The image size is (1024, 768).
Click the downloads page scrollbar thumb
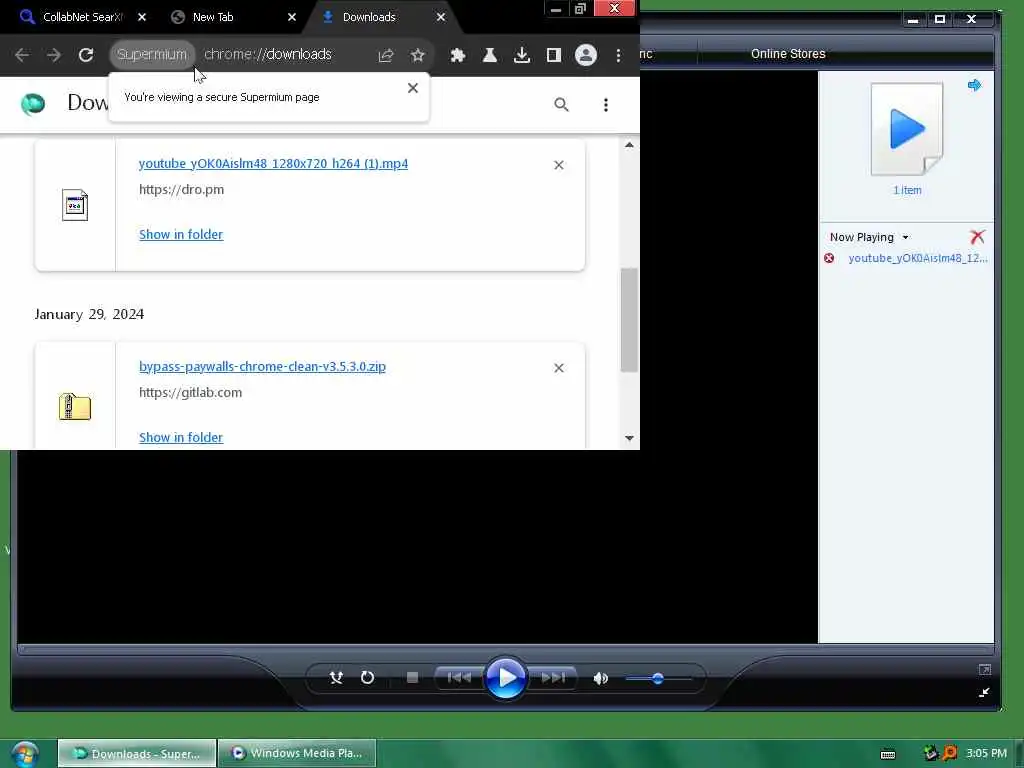tap(629, 320)
